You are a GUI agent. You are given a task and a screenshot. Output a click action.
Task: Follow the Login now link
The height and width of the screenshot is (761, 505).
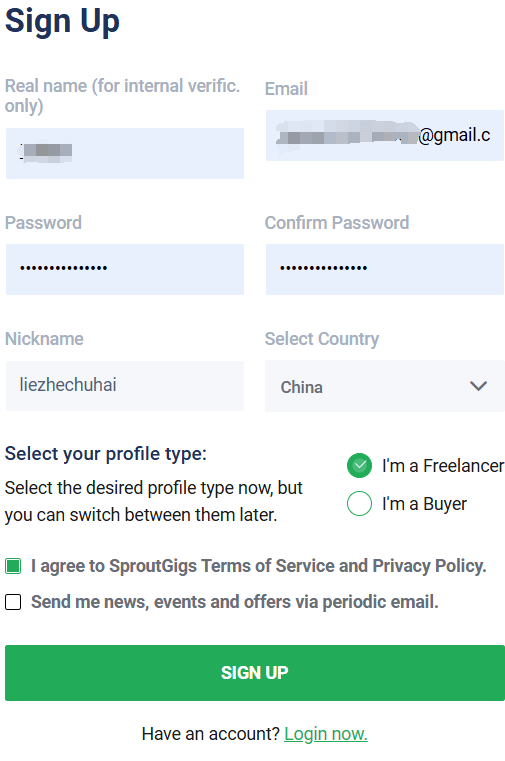click(326, 734)
